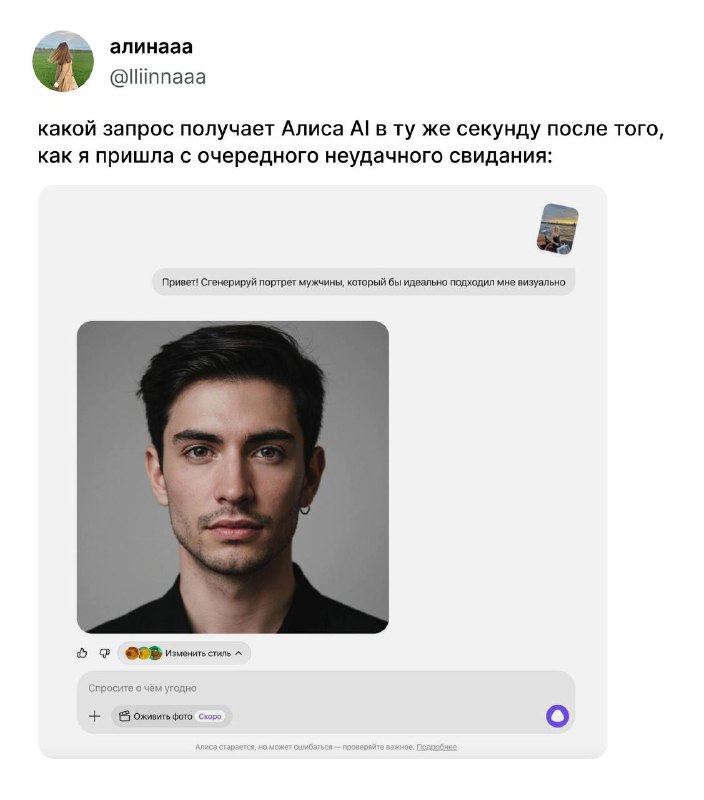Activate the purple Alice voice button
The width and height of the screenshot is (704, 800).
pyautogui.click(x=557, y=716)
